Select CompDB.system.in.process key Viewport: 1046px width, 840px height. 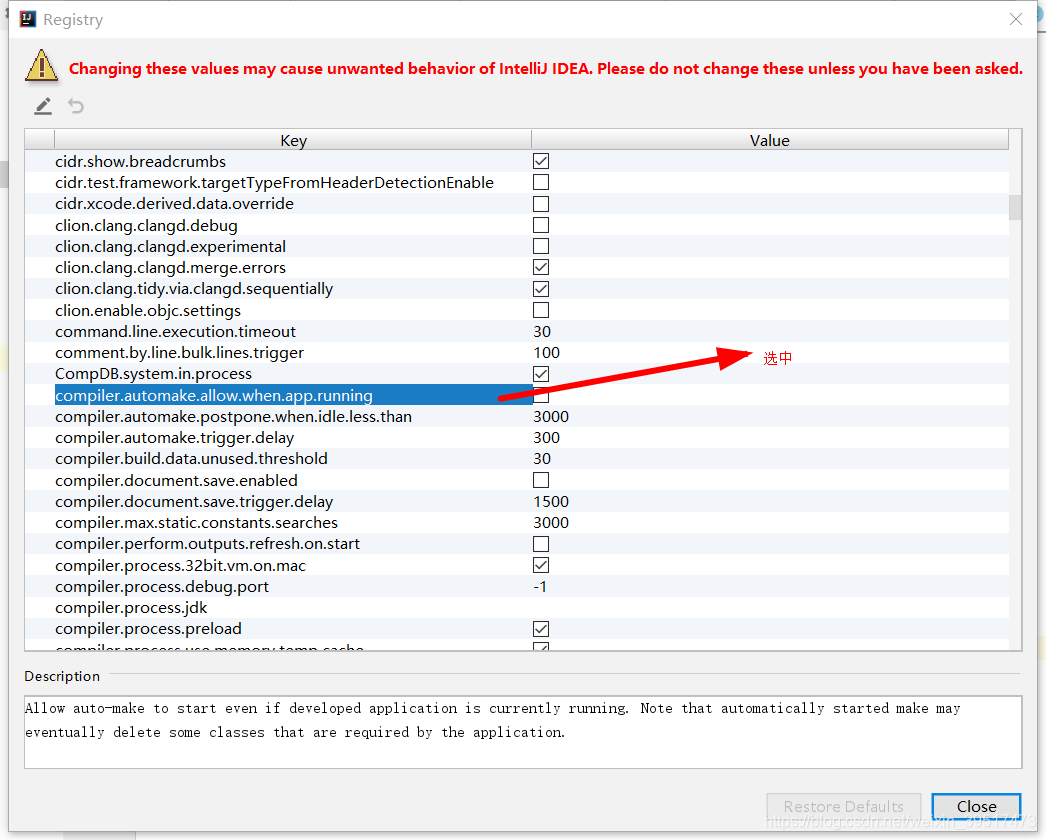[x=153, y=374]
